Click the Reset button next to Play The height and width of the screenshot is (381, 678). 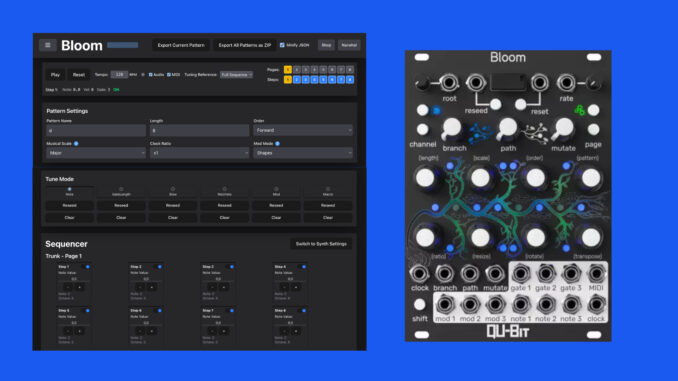pyautogui.click(x=79, y=75)
